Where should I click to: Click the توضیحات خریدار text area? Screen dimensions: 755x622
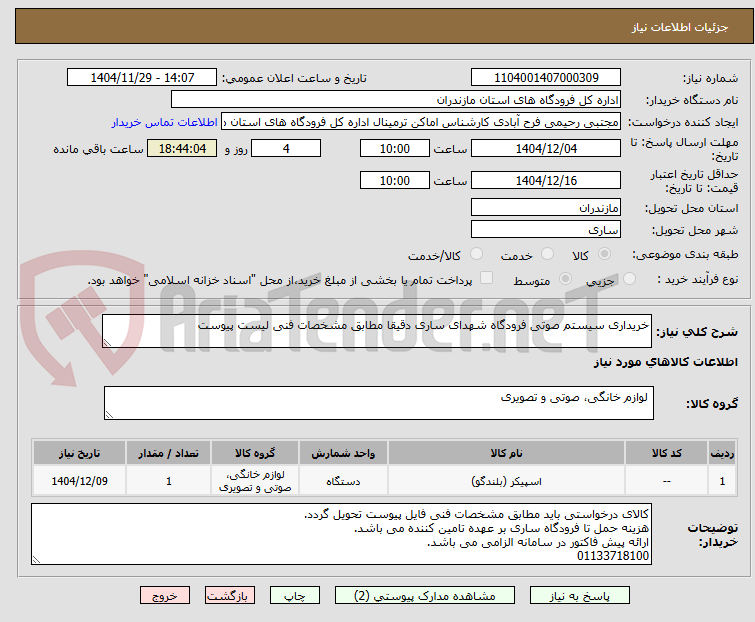[x=341, y=534]
